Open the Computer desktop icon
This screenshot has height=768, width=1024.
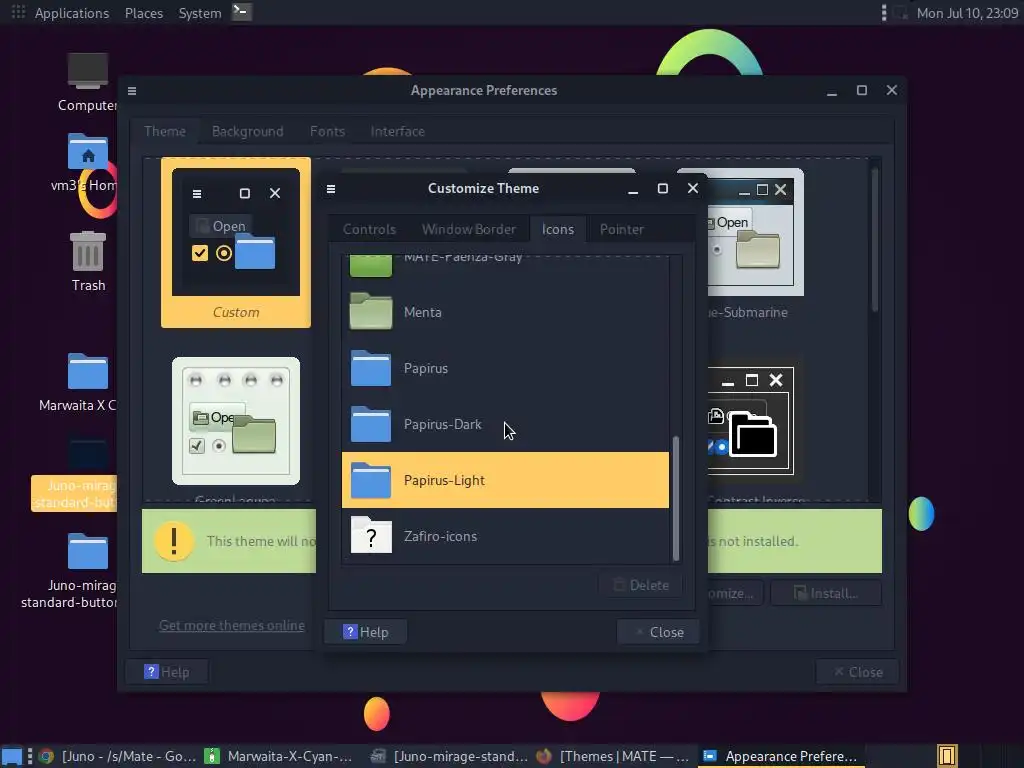pos(88,71)
